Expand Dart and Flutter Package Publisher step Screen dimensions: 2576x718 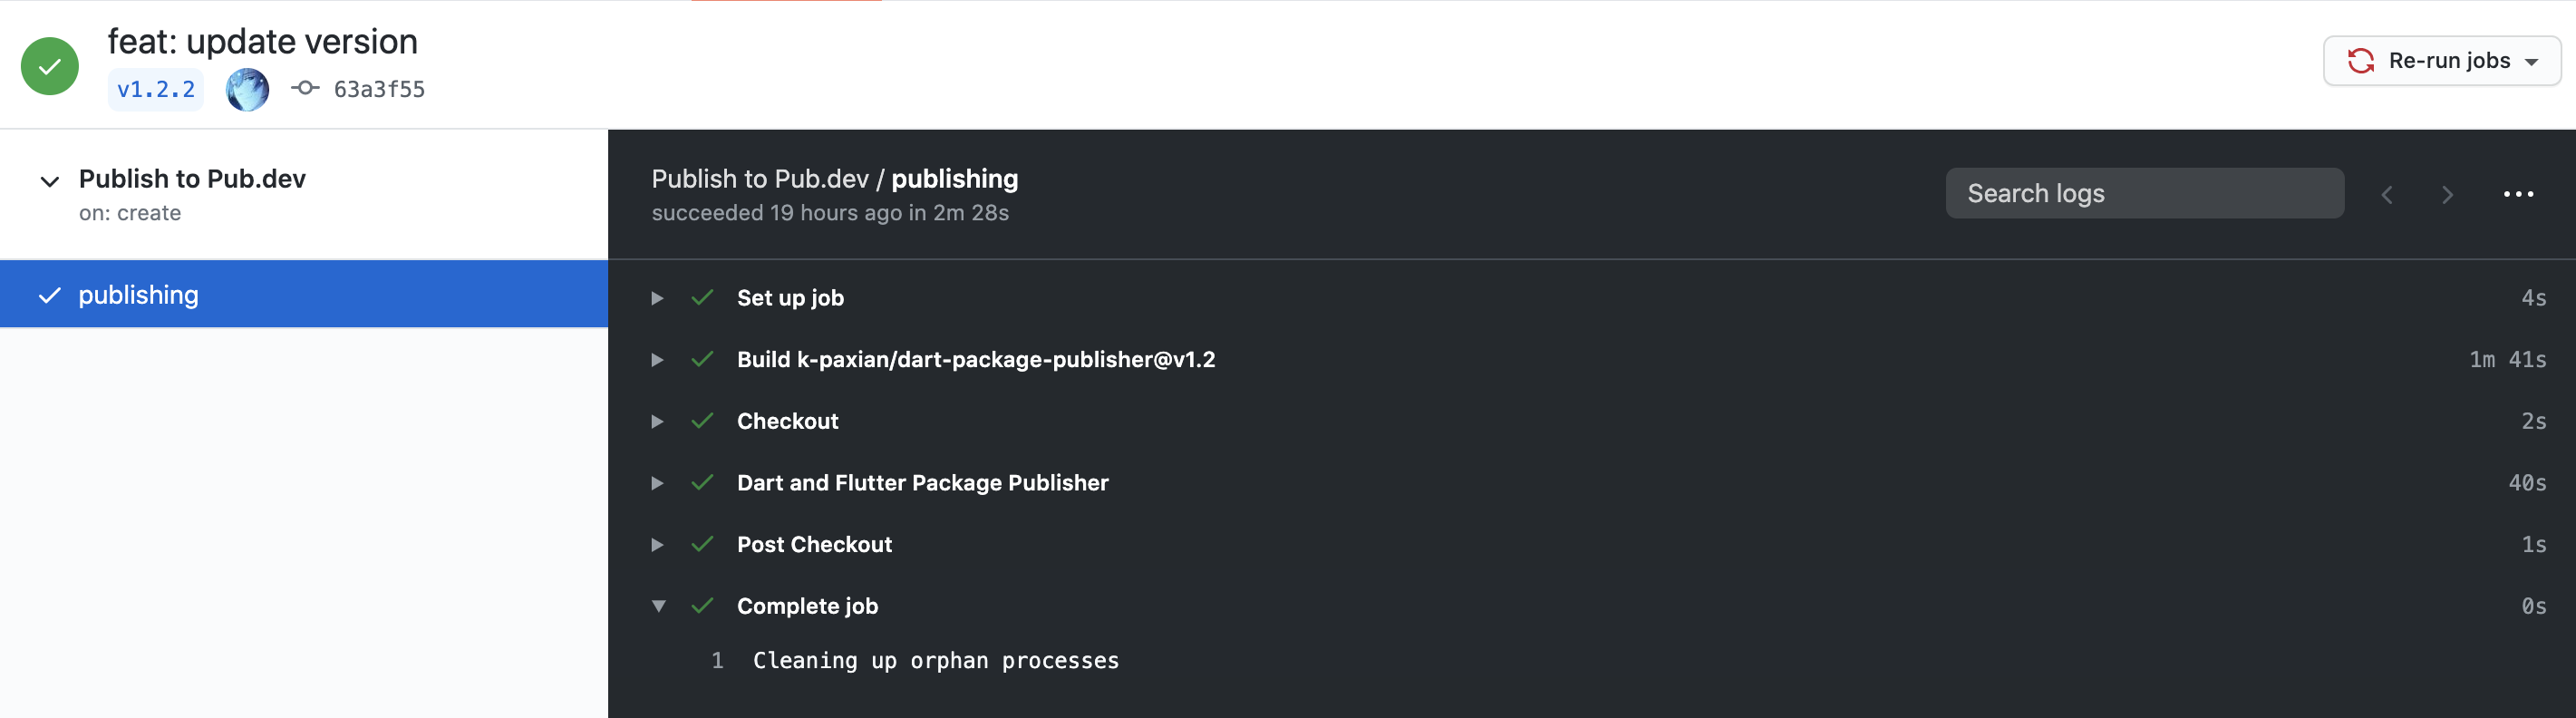[x=657, y=483]
